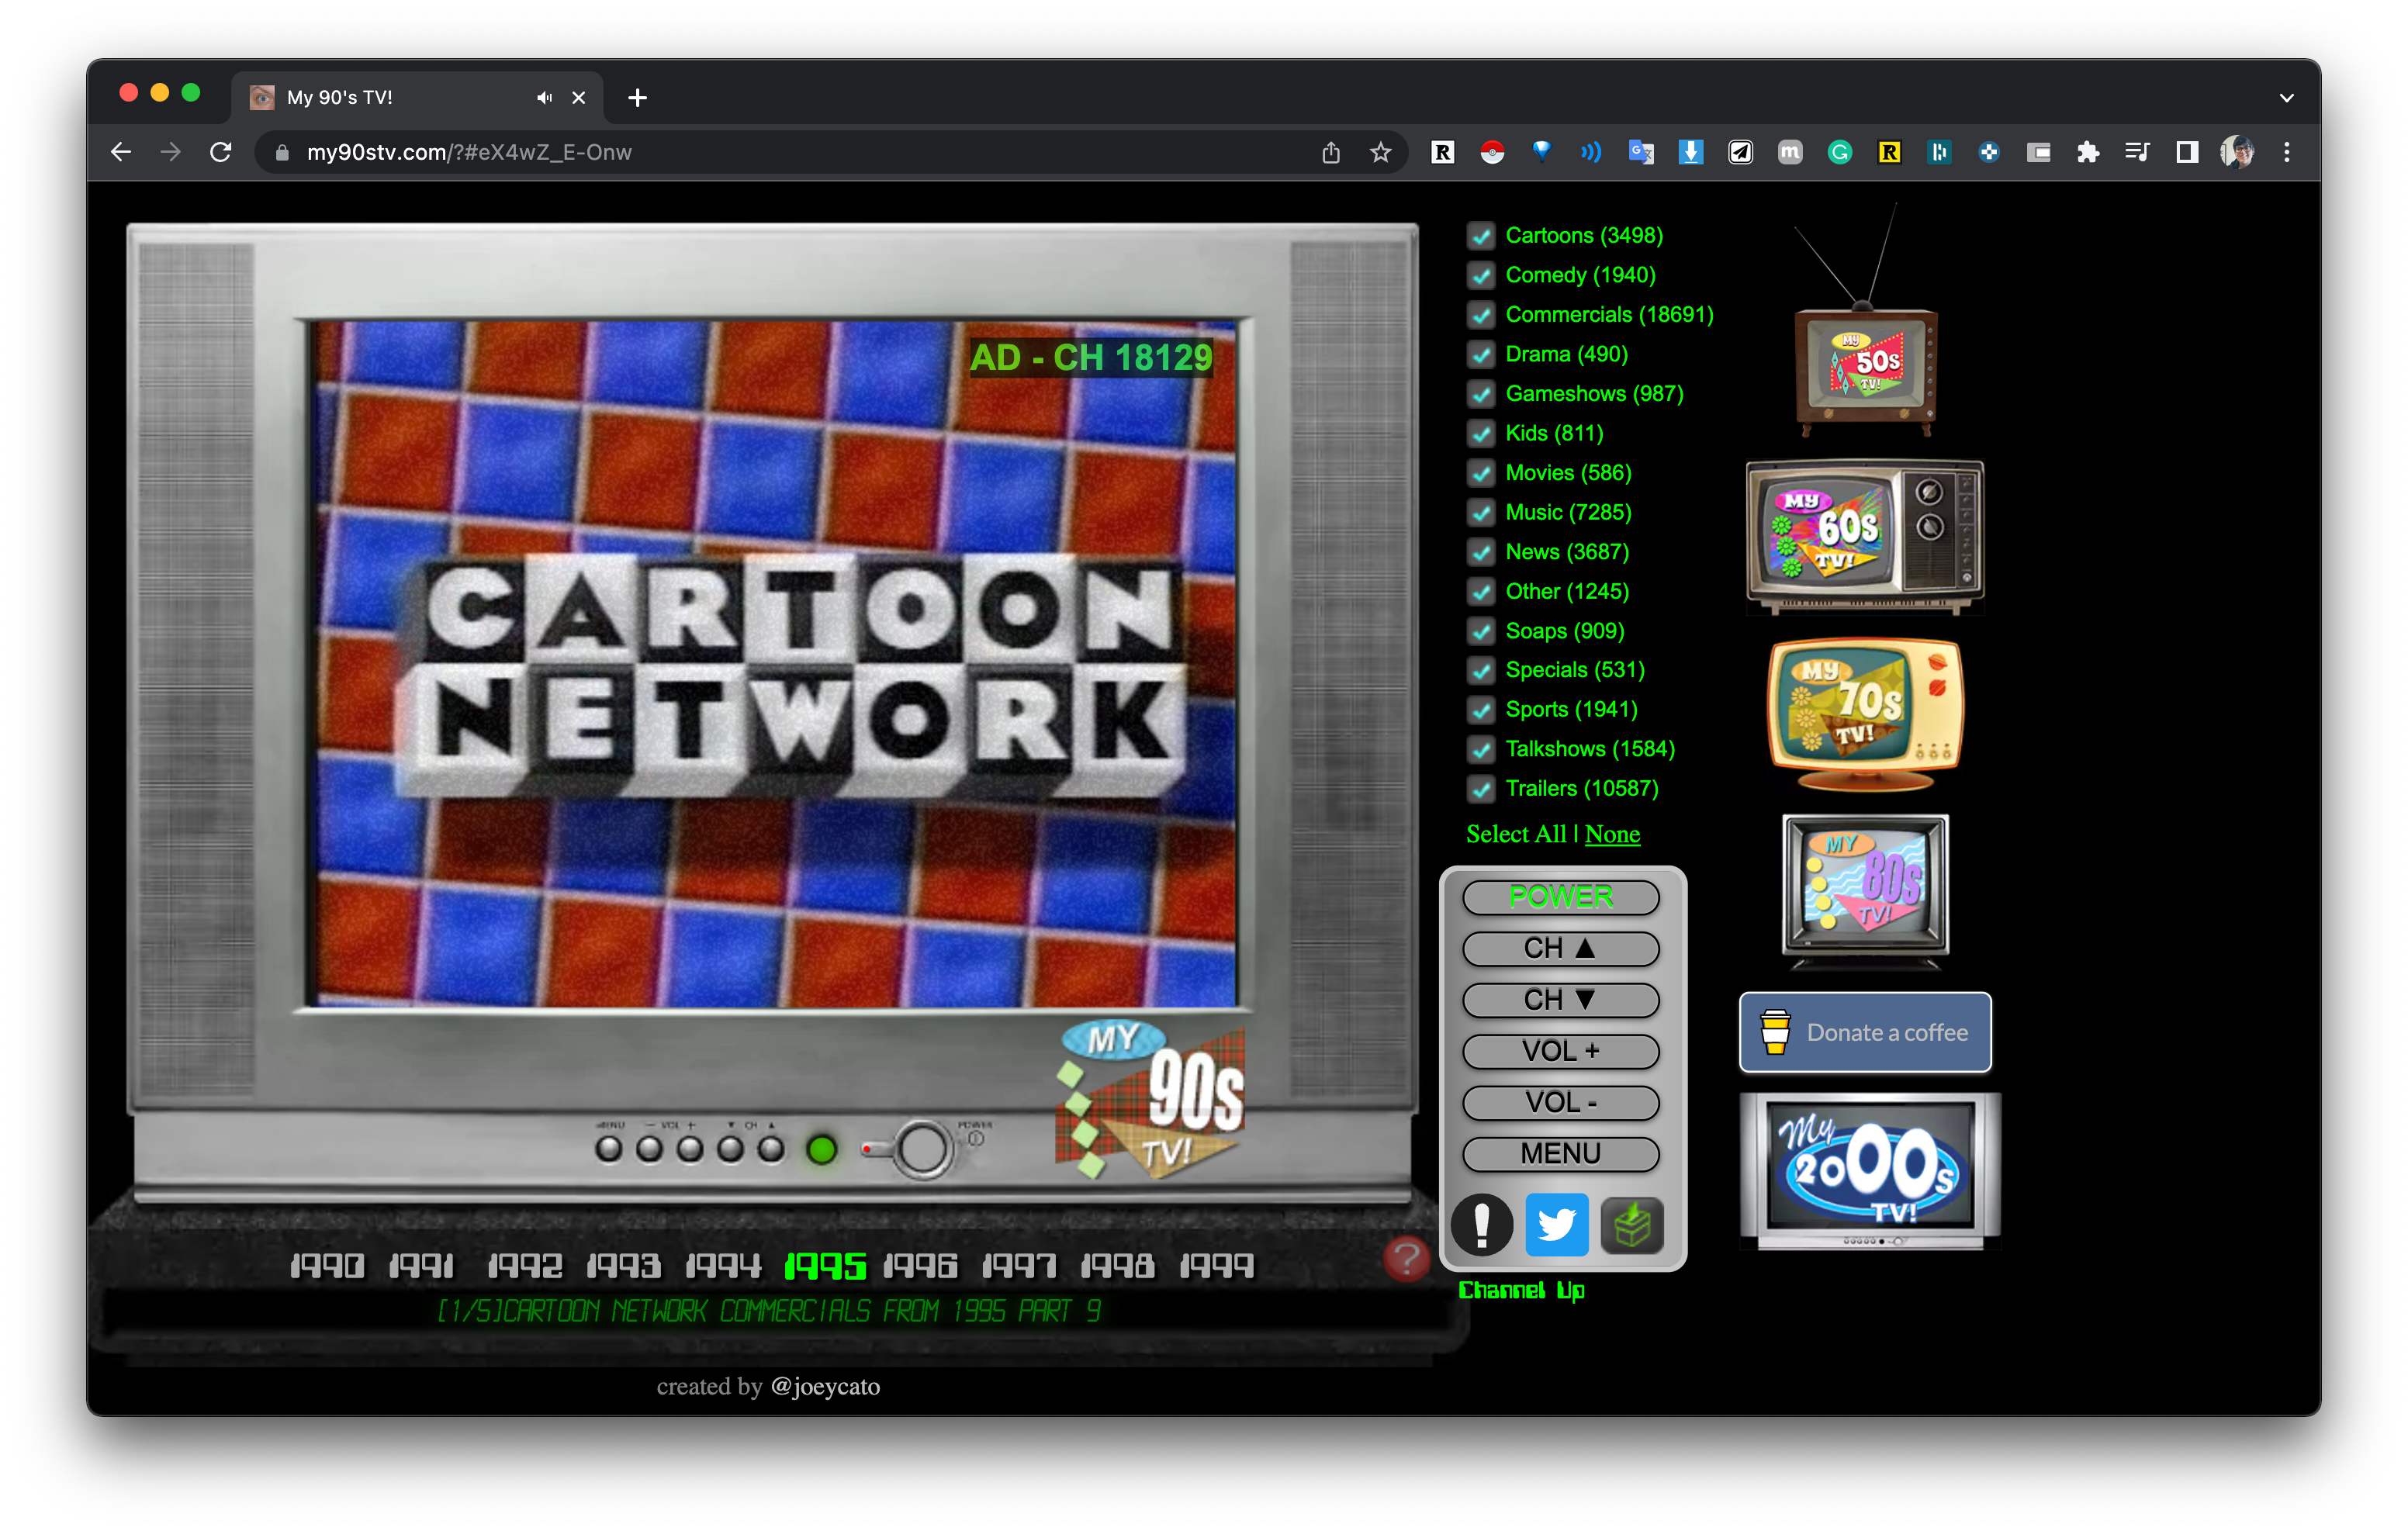Click the picture-in-picture extension icon
Image resolution: width=2408 pixels, height=1531 pixels.
coord(2038,152)
